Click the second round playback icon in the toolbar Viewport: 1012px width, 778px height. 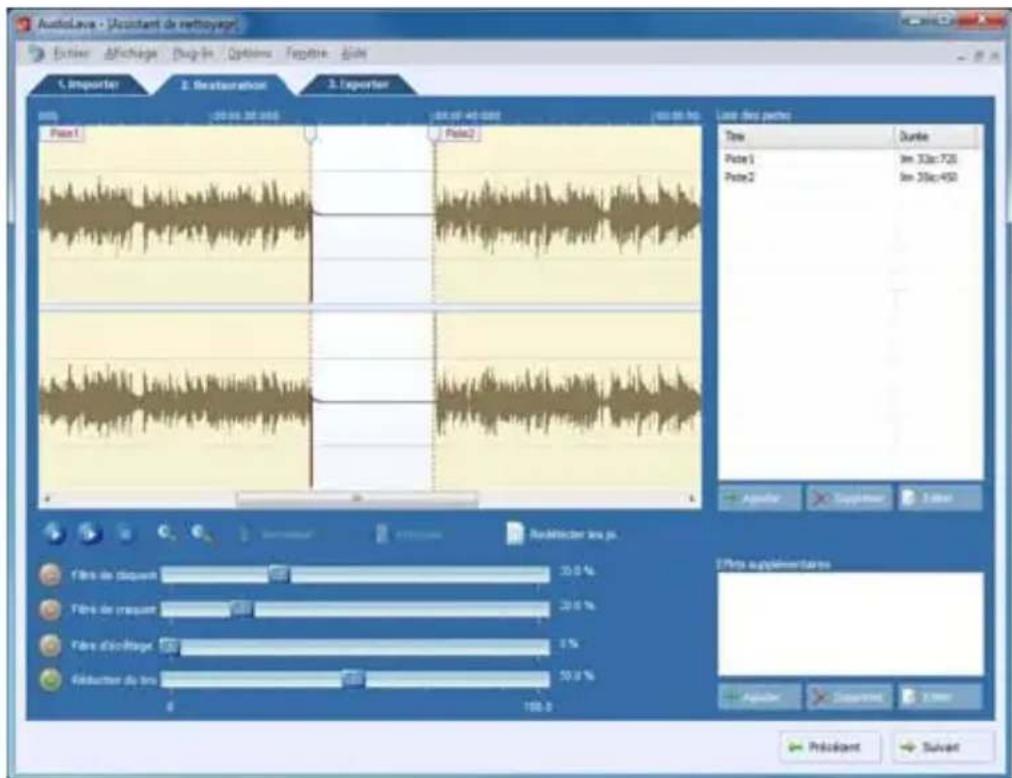tap(89, 533)
